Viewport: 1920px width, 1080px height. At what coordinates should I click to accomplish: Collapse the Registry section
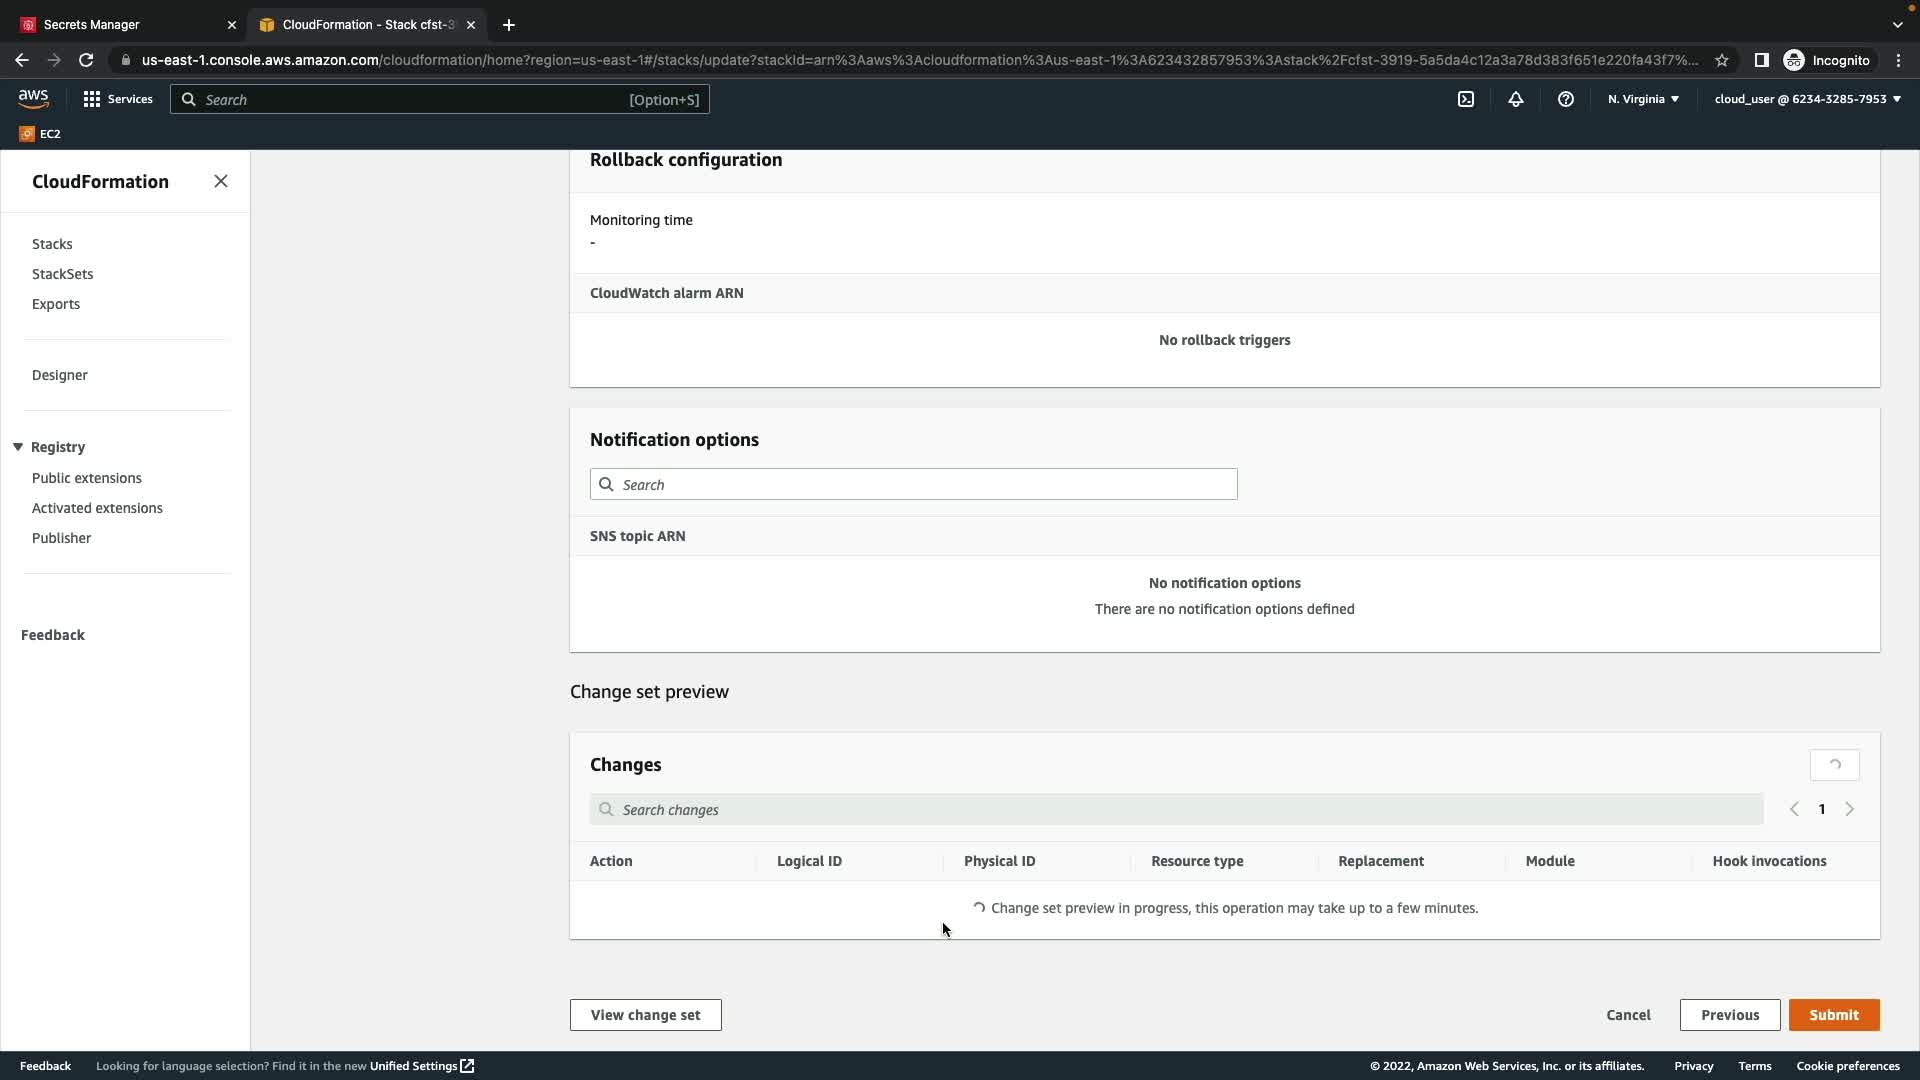[x=18, y=447]
